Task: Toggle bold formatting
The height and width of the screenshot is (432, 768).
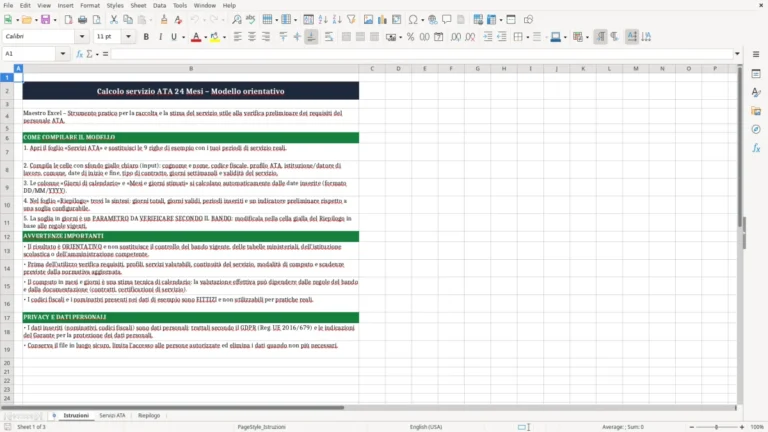Action: tap(146, 37)
